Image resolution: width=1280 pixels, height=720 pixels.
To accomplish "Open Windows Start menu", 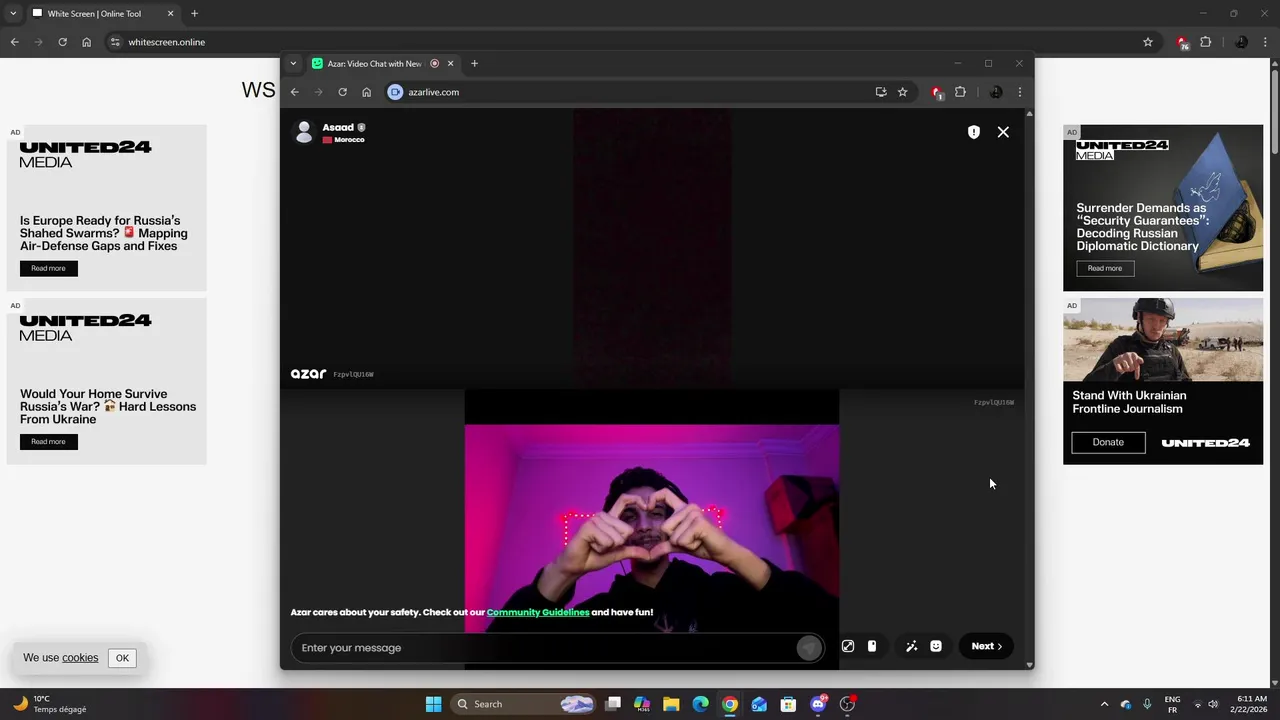I will pyautogui.click(x=433, y=704).
